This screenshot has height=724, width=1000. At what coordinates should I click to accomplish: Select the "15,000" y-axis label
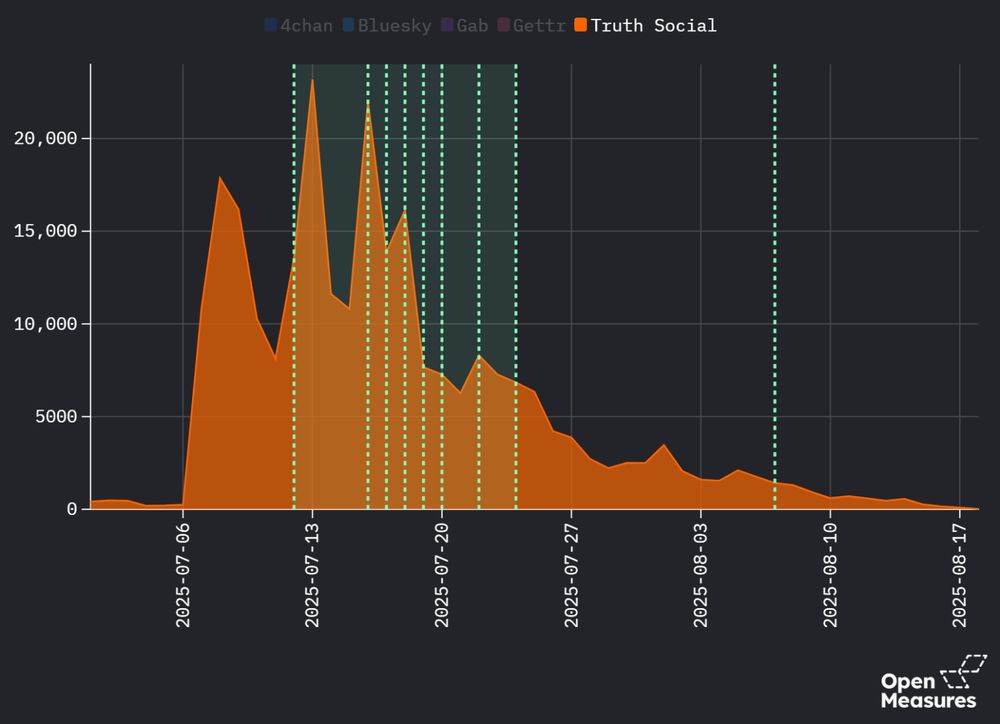(45, 231)
